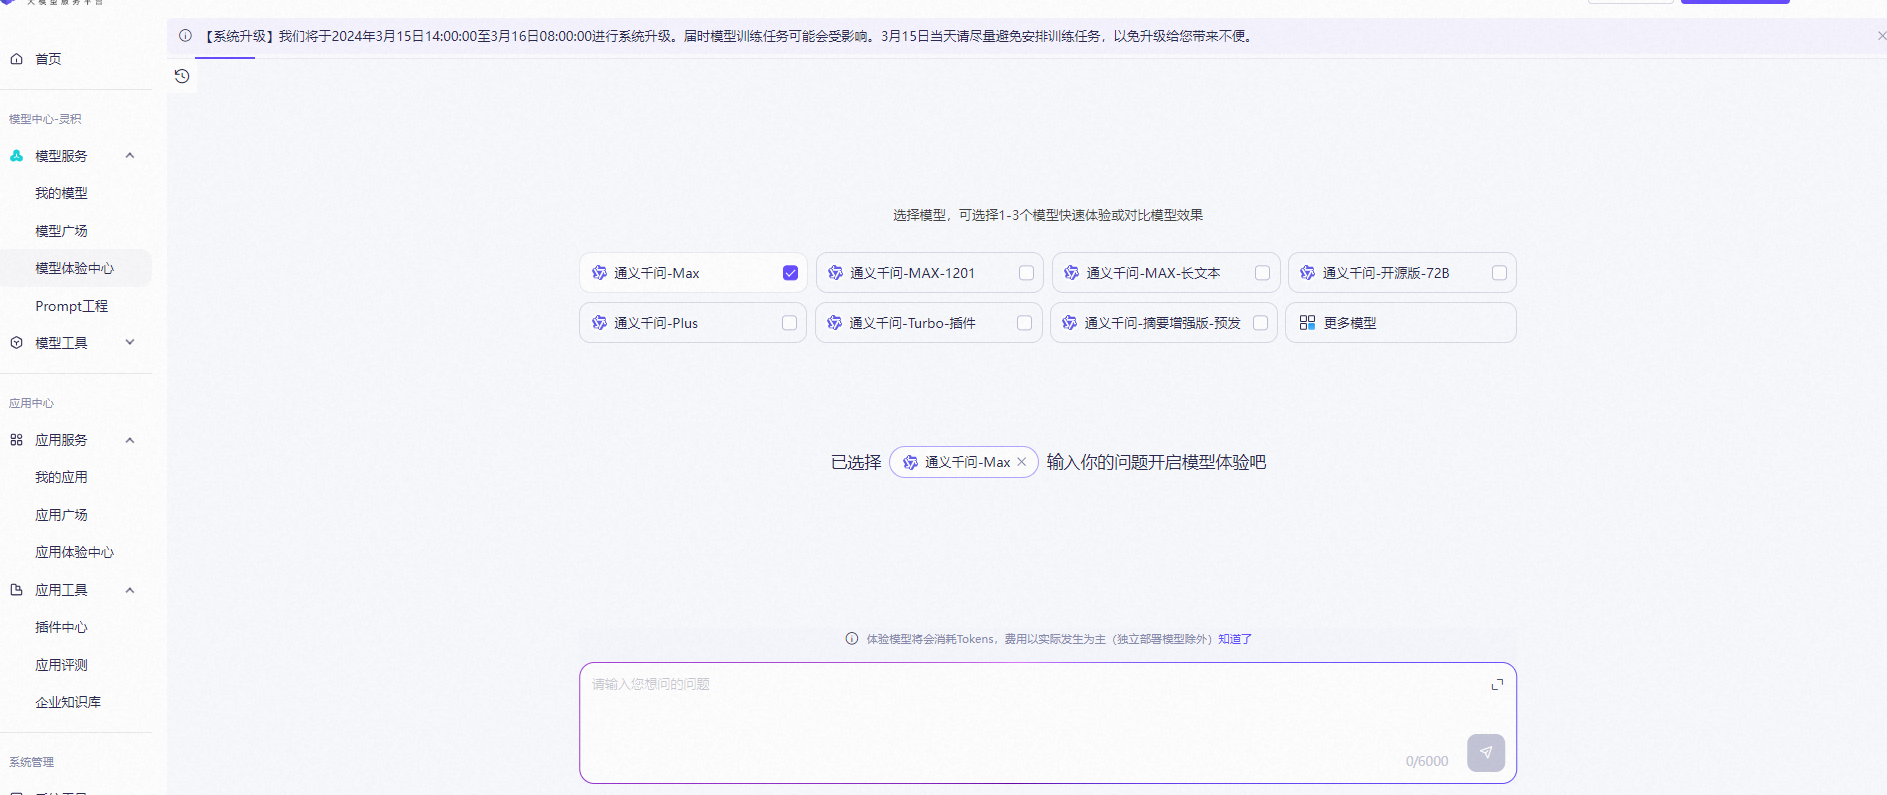Click the 选择模型 instruction text

click(x=1048, y=215)
